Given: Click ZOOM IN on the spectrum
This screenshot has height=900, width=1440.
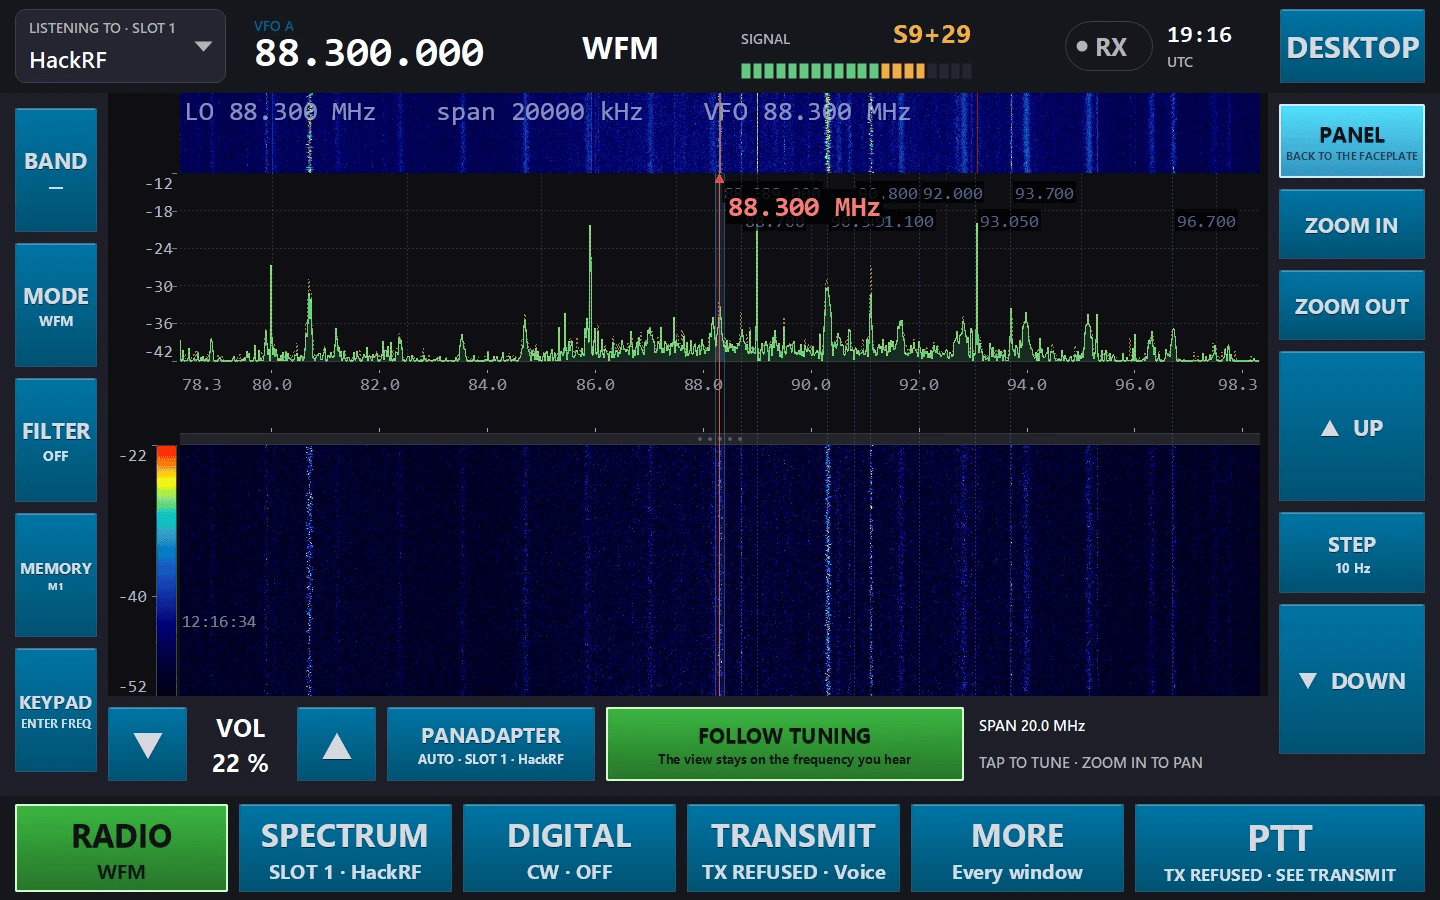Looking at the screenshot, I should [1352, 225].
